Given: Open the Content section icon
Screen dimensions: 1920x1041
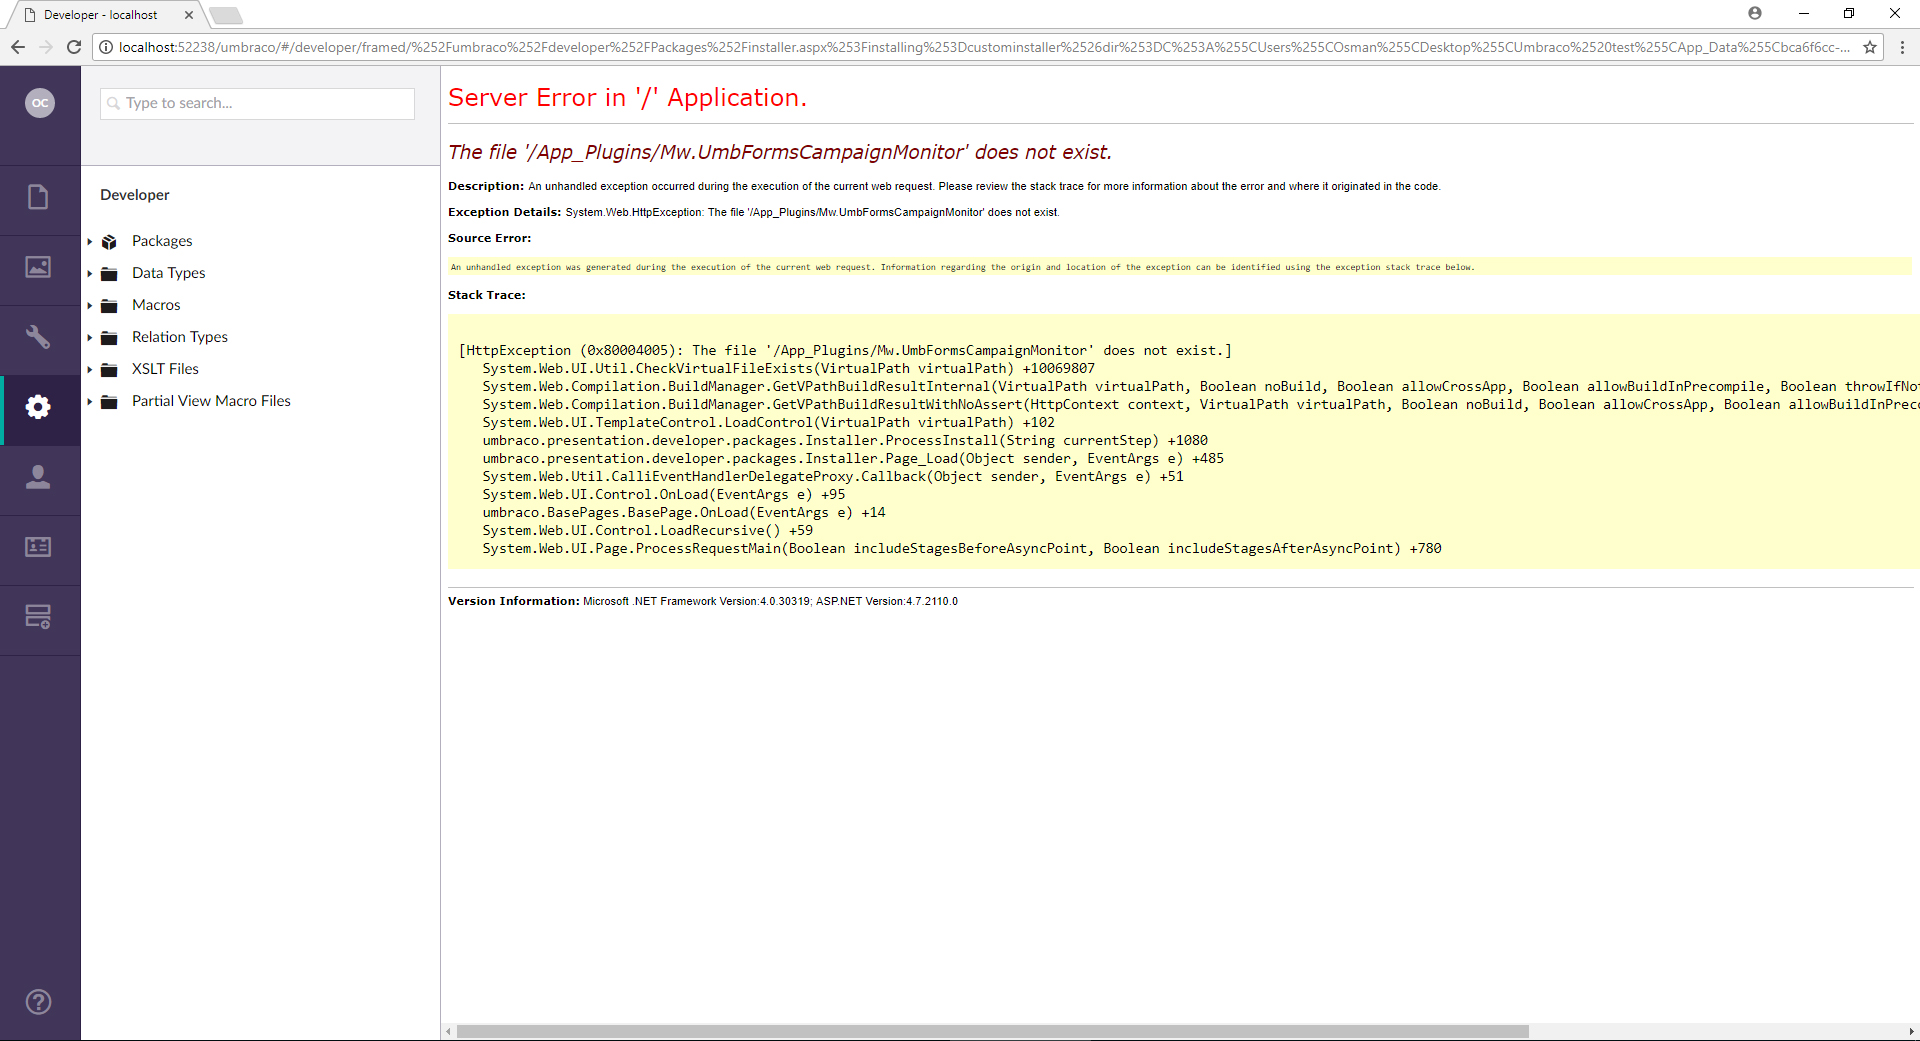Looking at the screenshot, I should [x=38, y=197].
